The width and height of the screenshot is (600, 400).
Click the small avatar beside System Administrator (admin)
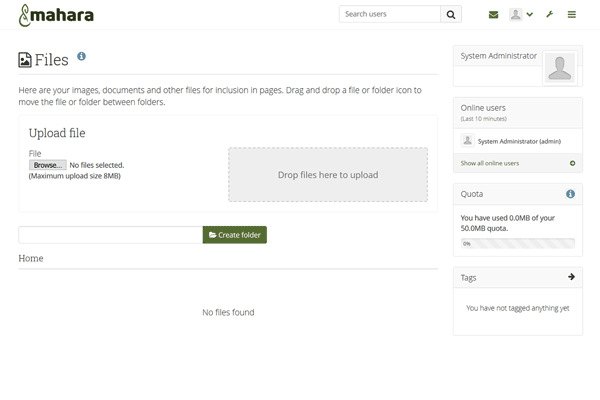[467, 140]
